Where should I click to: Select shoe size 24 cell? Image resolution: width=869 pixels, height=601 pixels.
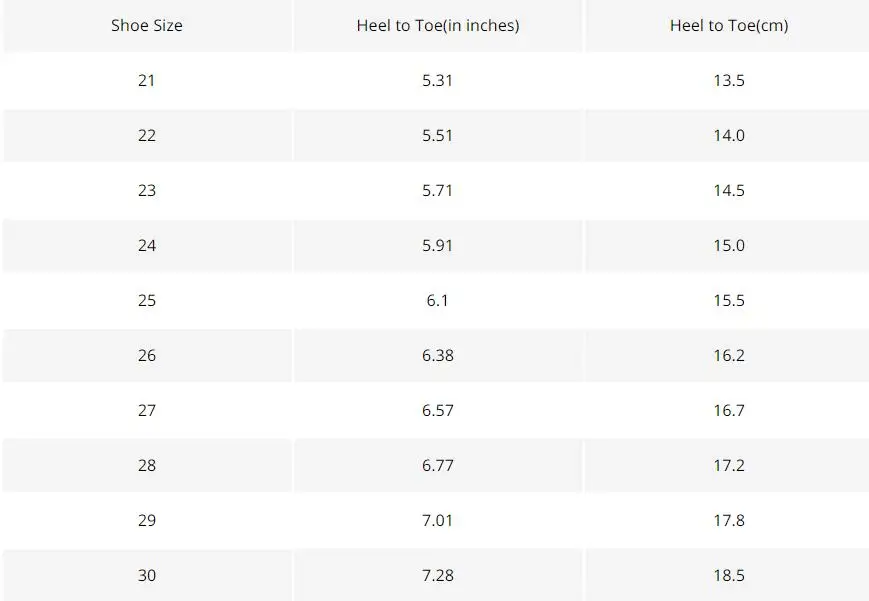pyautogui.click(x=147, y=245)
